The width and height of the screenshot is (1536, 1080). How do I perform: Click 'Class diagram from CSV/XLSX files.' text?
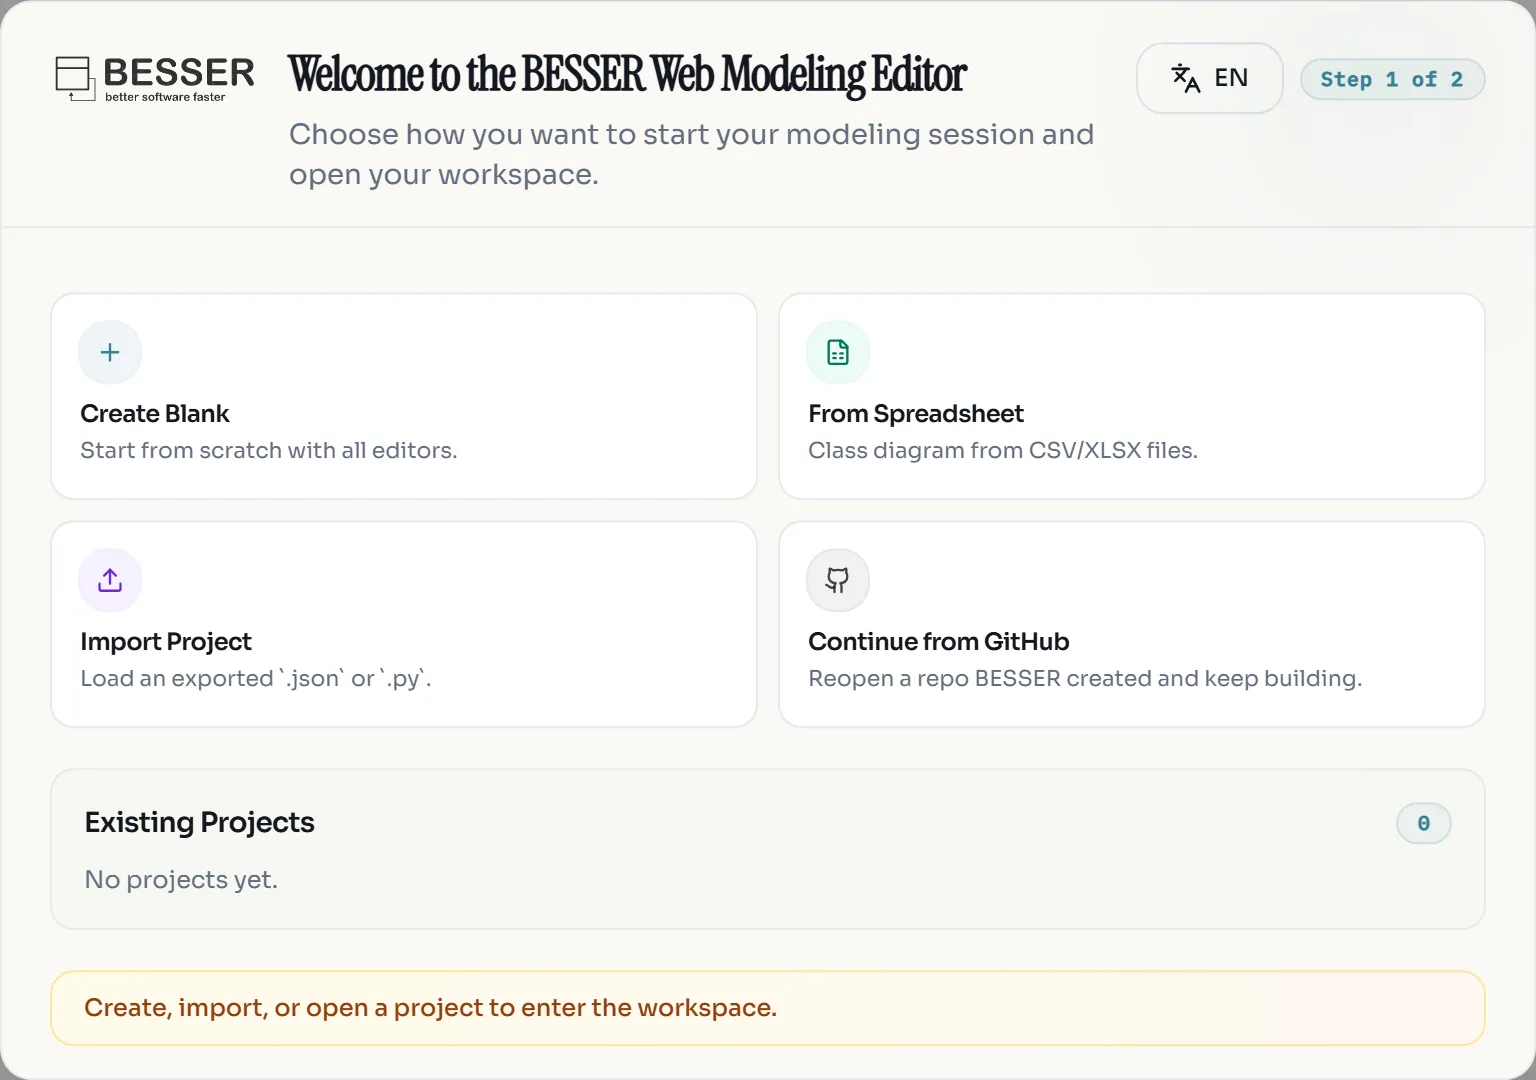pos(1003,451)
